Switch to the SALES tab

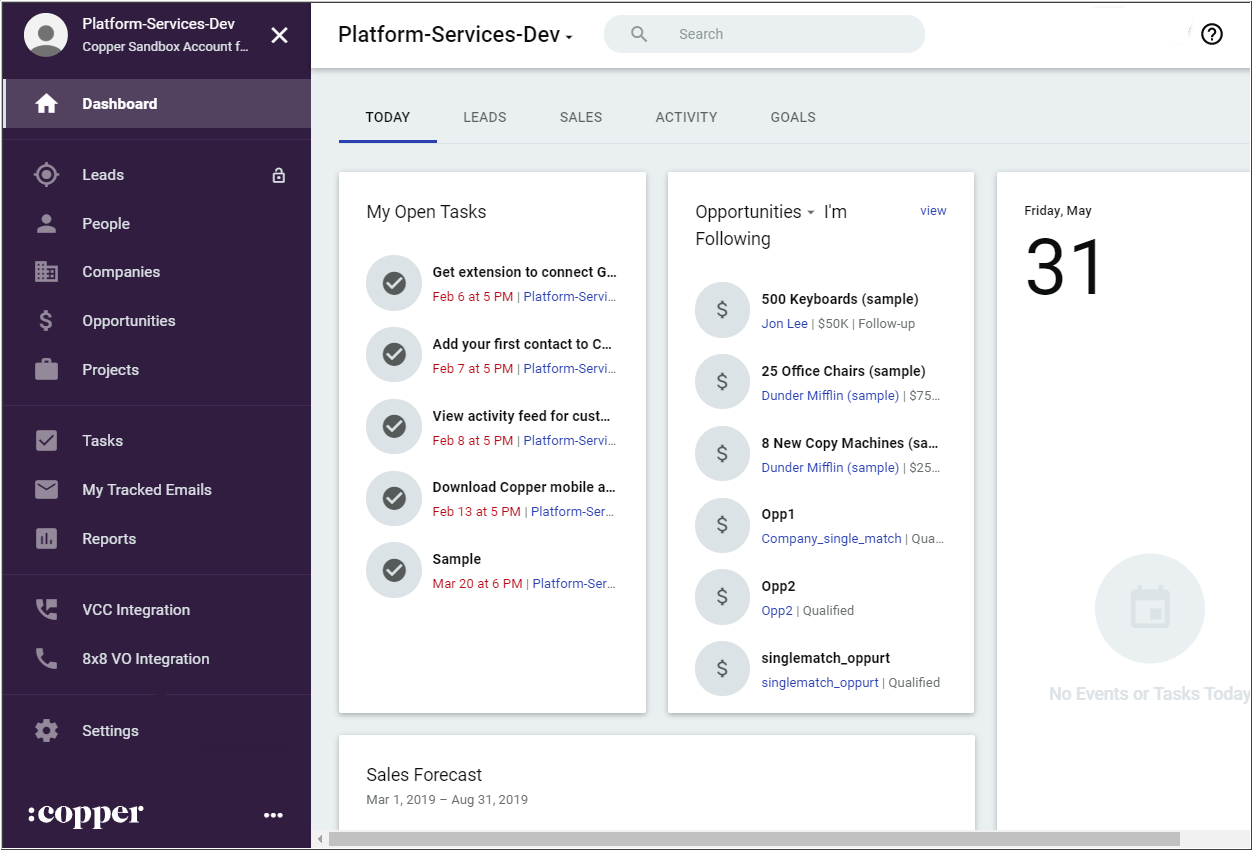pos(581,117)
